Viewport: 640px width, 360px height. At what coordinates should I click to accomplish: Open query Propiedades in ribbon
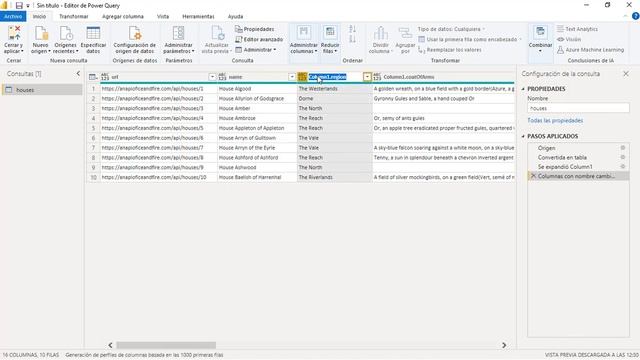[255, 29]
